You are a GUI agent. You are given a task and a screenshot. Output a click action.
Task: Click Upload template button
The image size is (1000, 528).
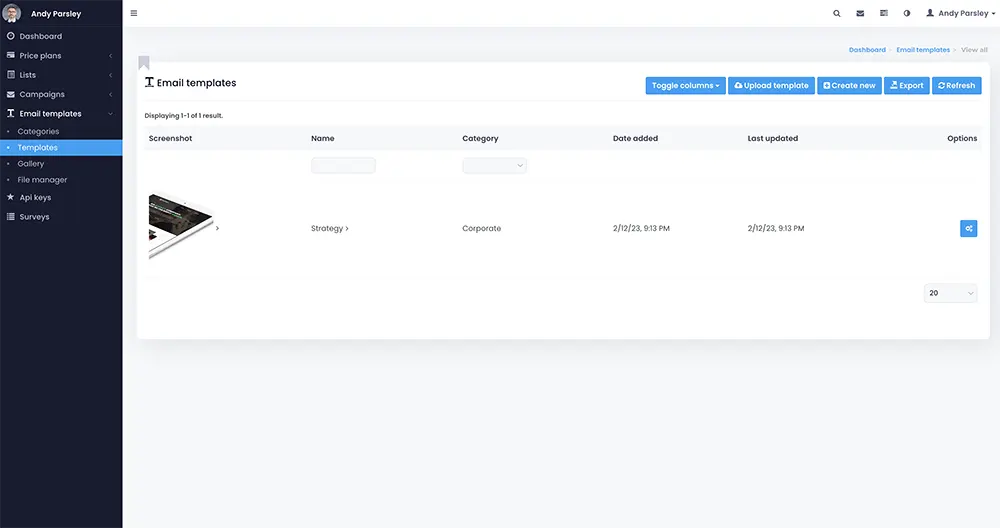(x=772, y=85)
